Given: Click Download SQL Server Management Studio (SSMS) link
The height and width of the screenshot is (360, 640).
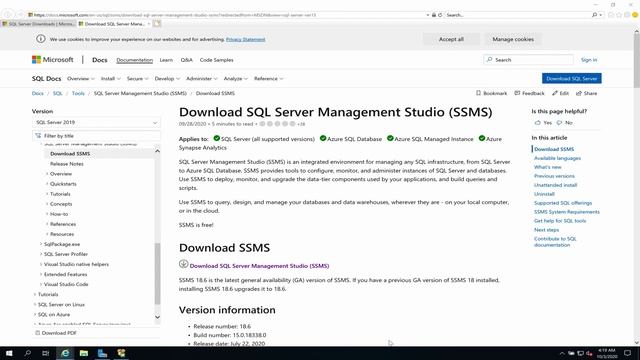Looking at the screenshot, I should click(x=259, y=266).
